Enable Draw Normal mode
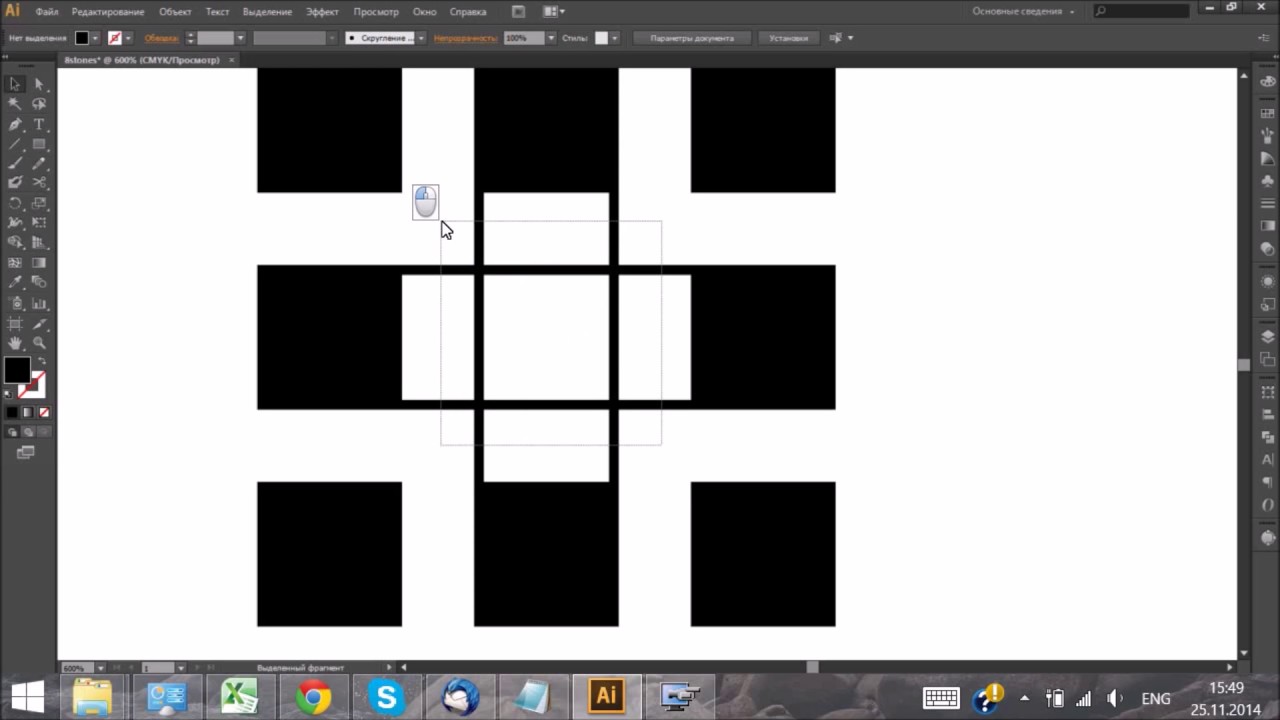 click(12, 432)
